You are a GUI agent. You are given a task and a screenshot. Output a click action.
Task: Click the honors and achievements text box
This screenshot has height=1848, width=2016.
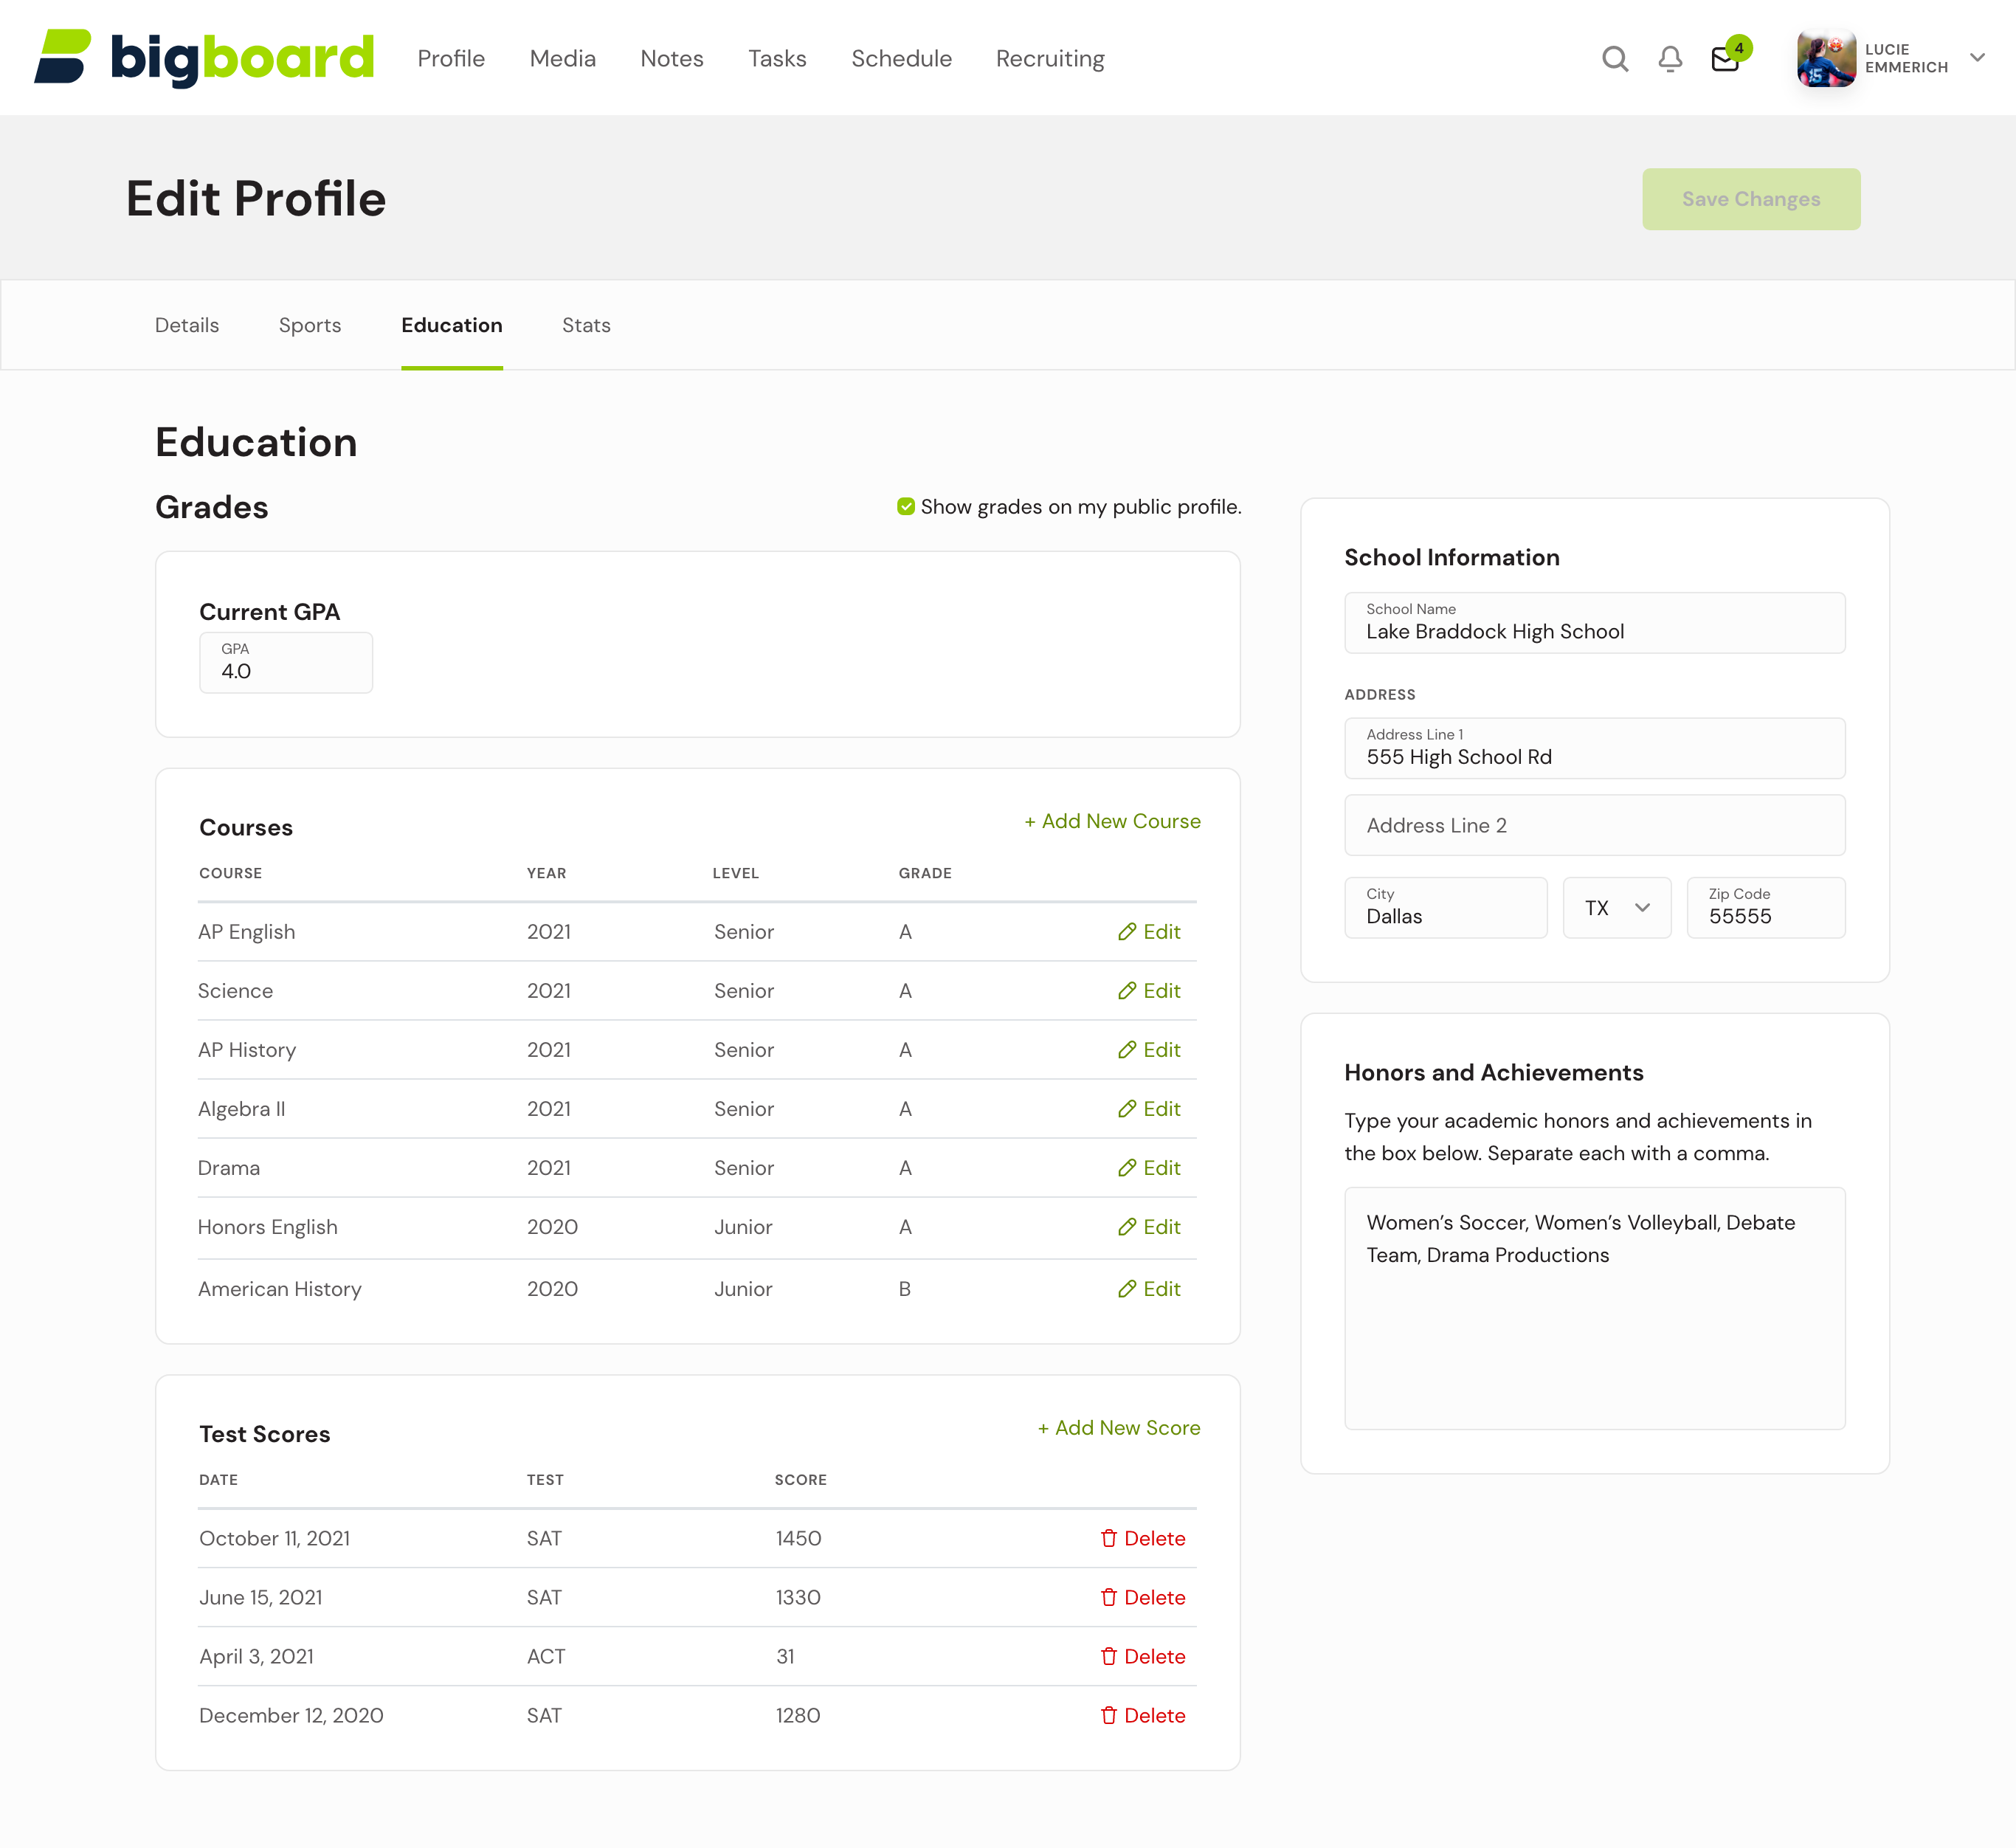click(x=1594, y=1308)
